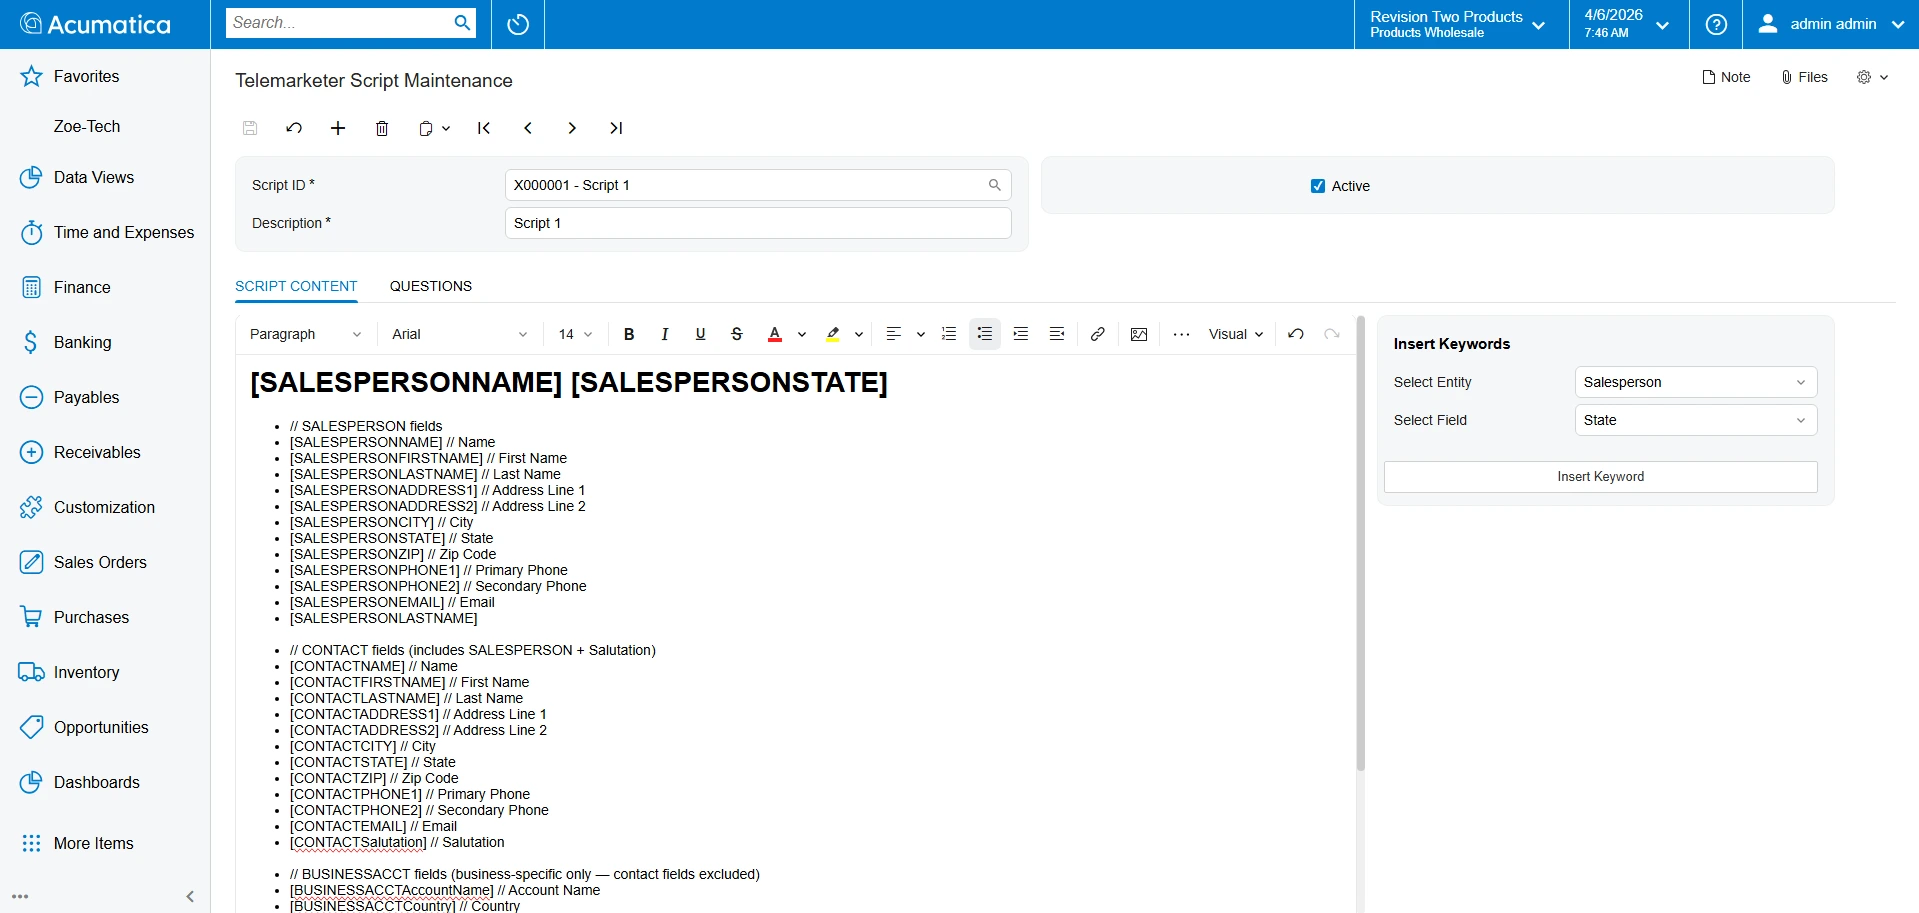This screenshot has height=913, width=1919.
Task: Open the Select Entity Salesperson dropdown
Action: coord(1696,382)
